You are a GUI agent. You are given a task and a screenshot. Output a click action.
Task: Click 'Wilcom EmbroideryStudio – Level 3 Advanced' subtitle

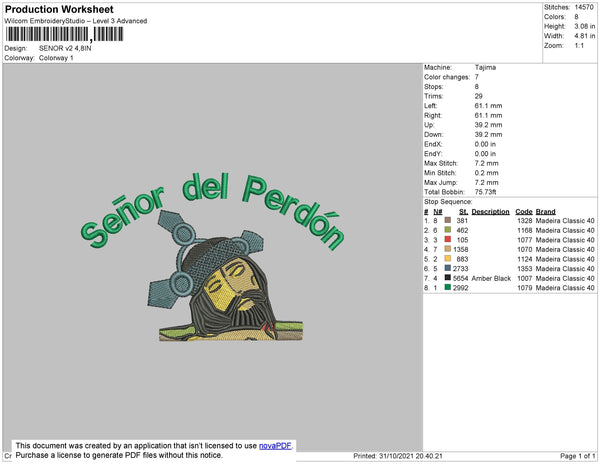[x=76, y=21]
